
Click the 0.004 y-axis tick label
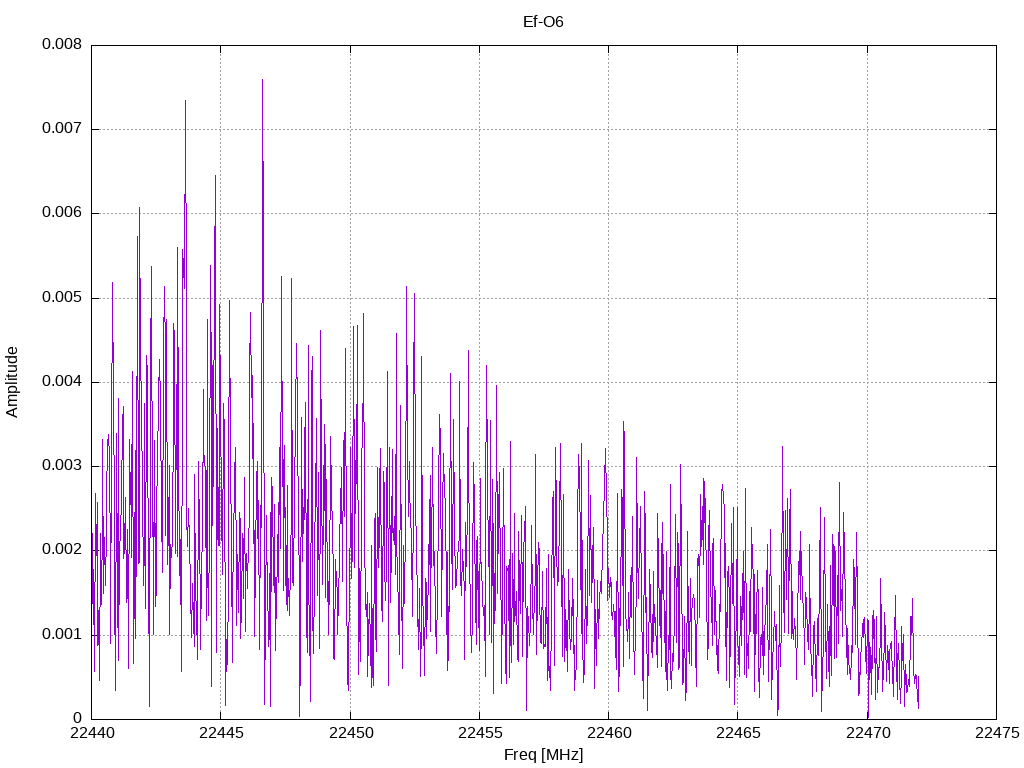[62, 381]
